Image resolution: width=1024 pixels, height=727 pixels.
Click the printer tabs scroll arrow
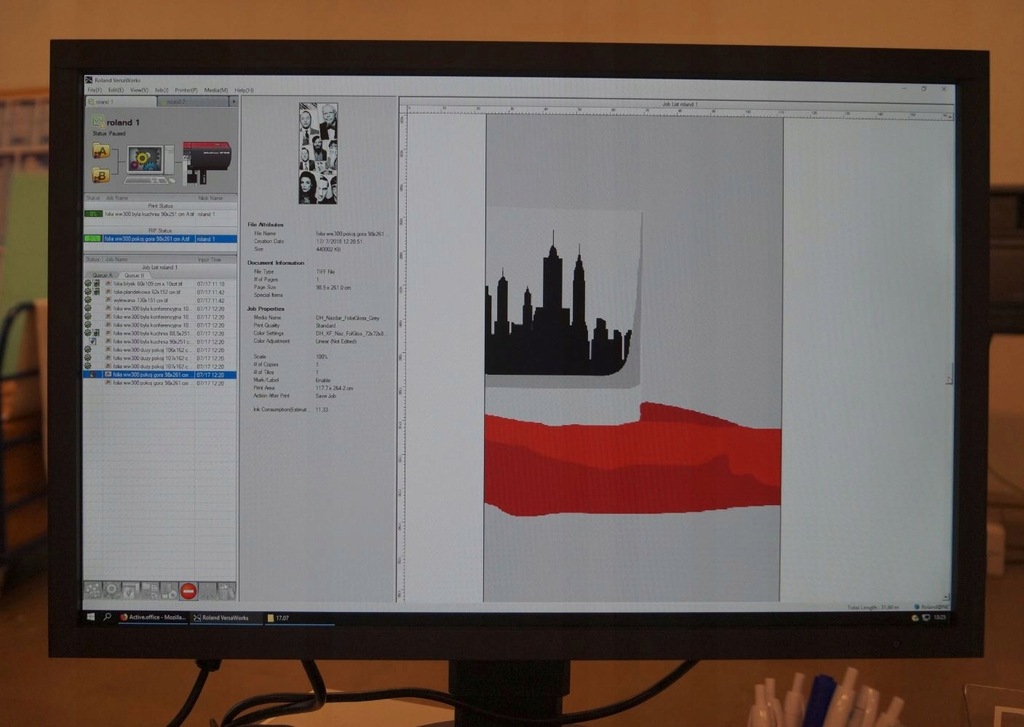[233, 102]
